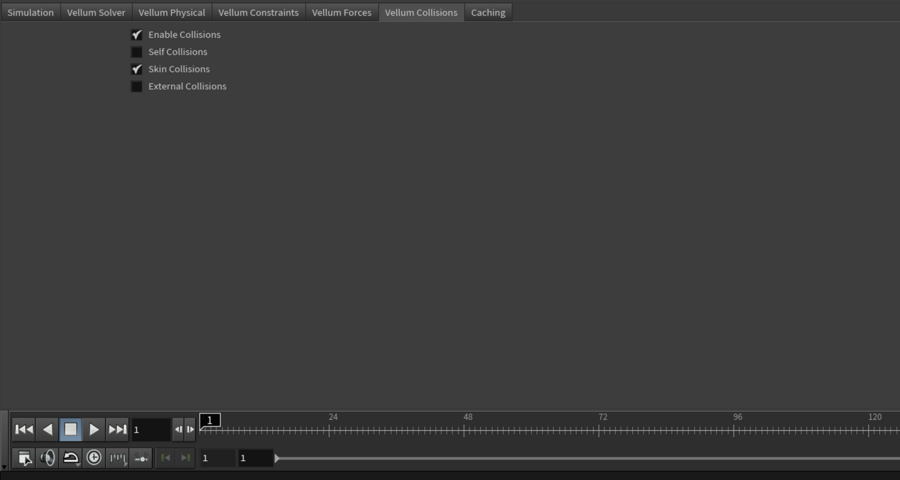Expand the small arrow at the playbar's left edge

[5, 467]
